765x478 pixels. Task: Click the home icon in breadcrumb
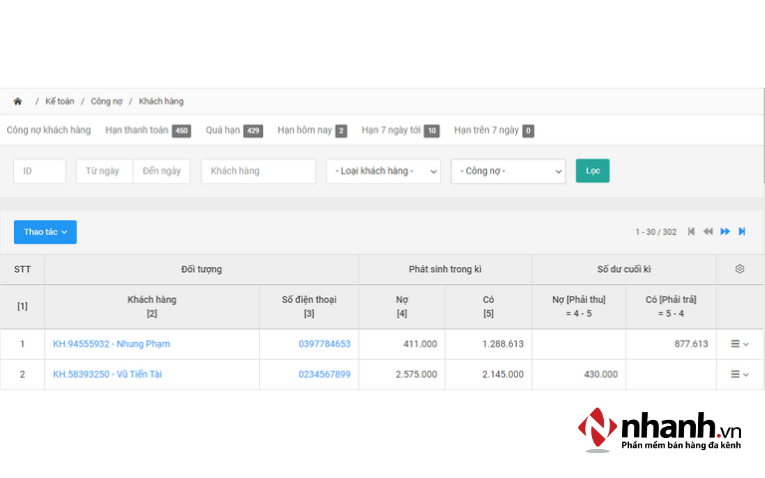17,101
